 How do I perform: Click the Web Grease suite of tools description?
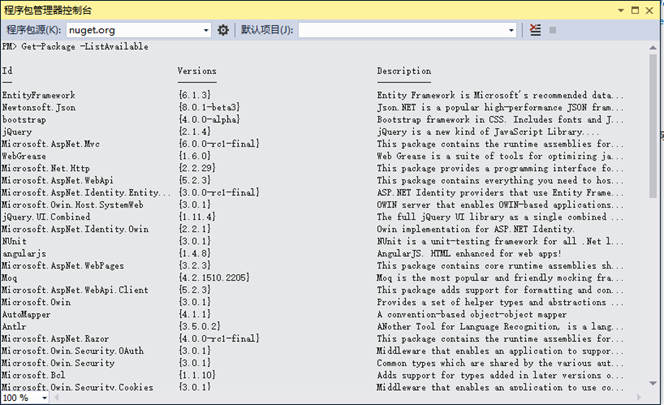point(500,156)
